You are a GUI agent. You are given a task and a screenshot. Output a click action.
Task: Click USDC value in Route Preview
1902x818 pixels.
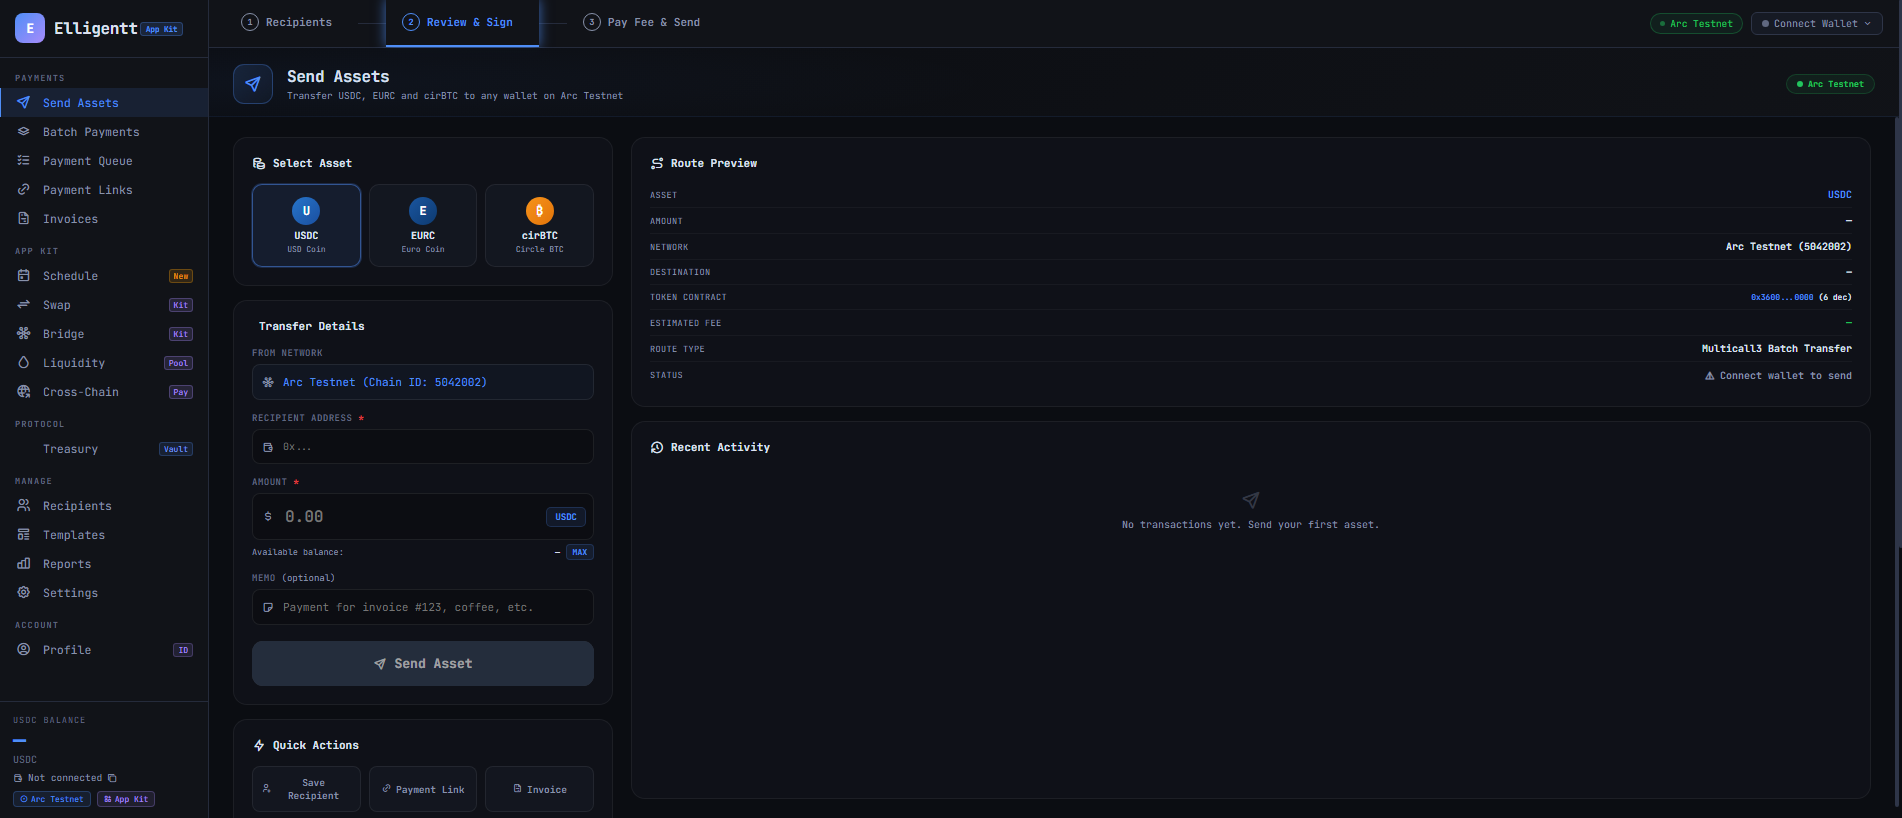pyautogui.click(x=1840, y=195)
